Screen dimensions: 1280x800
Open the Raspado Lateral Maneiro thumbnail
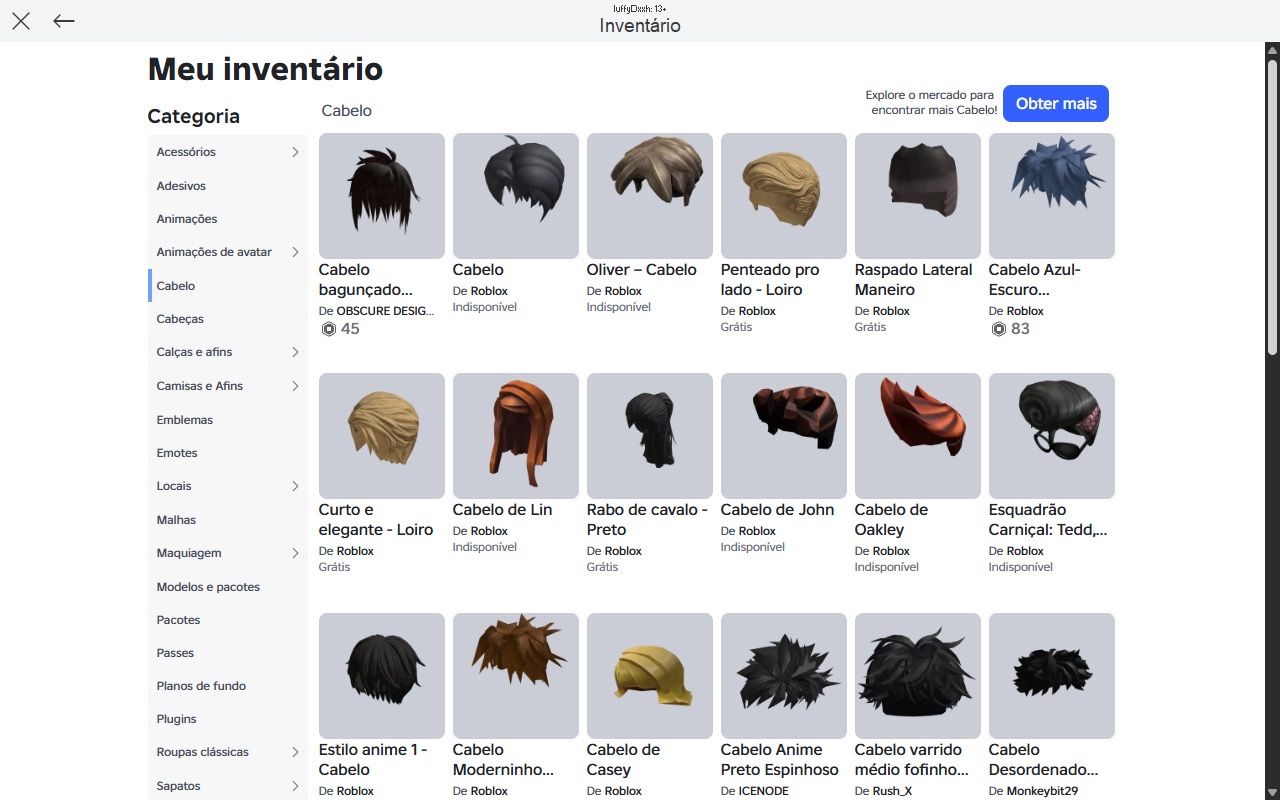(x=918, y=196)
